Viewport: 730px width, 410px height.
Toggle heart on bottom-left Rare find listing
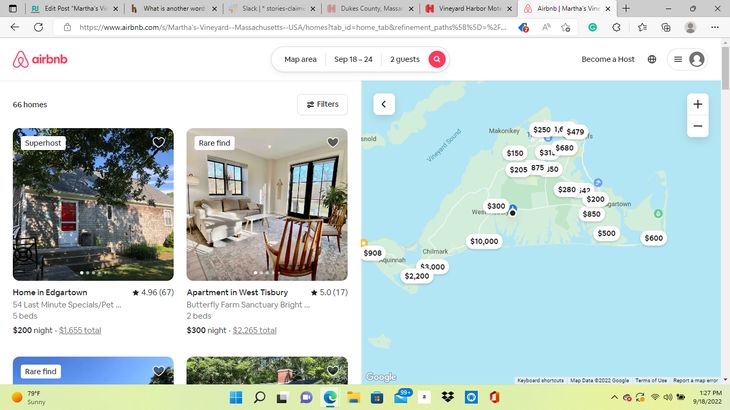click(x=158, y=371)
